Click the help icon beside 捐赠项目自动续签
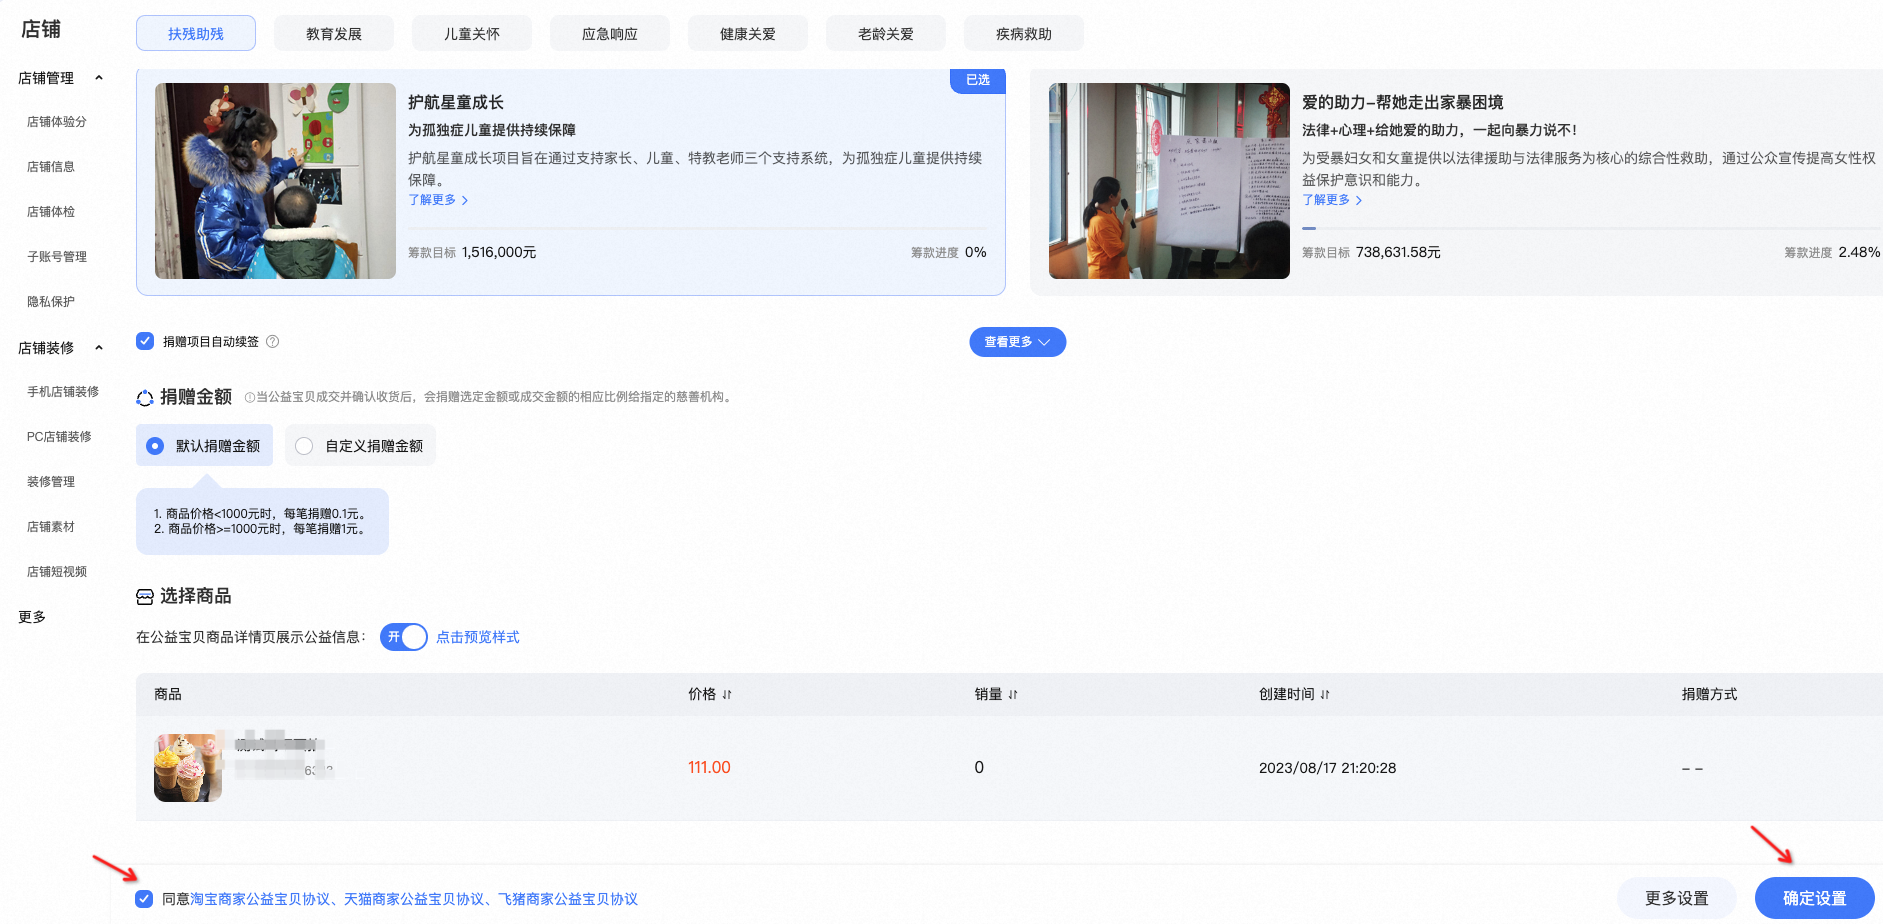Viewport: 1883px width, 924px height. pyautogui.click(x=272, y=342)
